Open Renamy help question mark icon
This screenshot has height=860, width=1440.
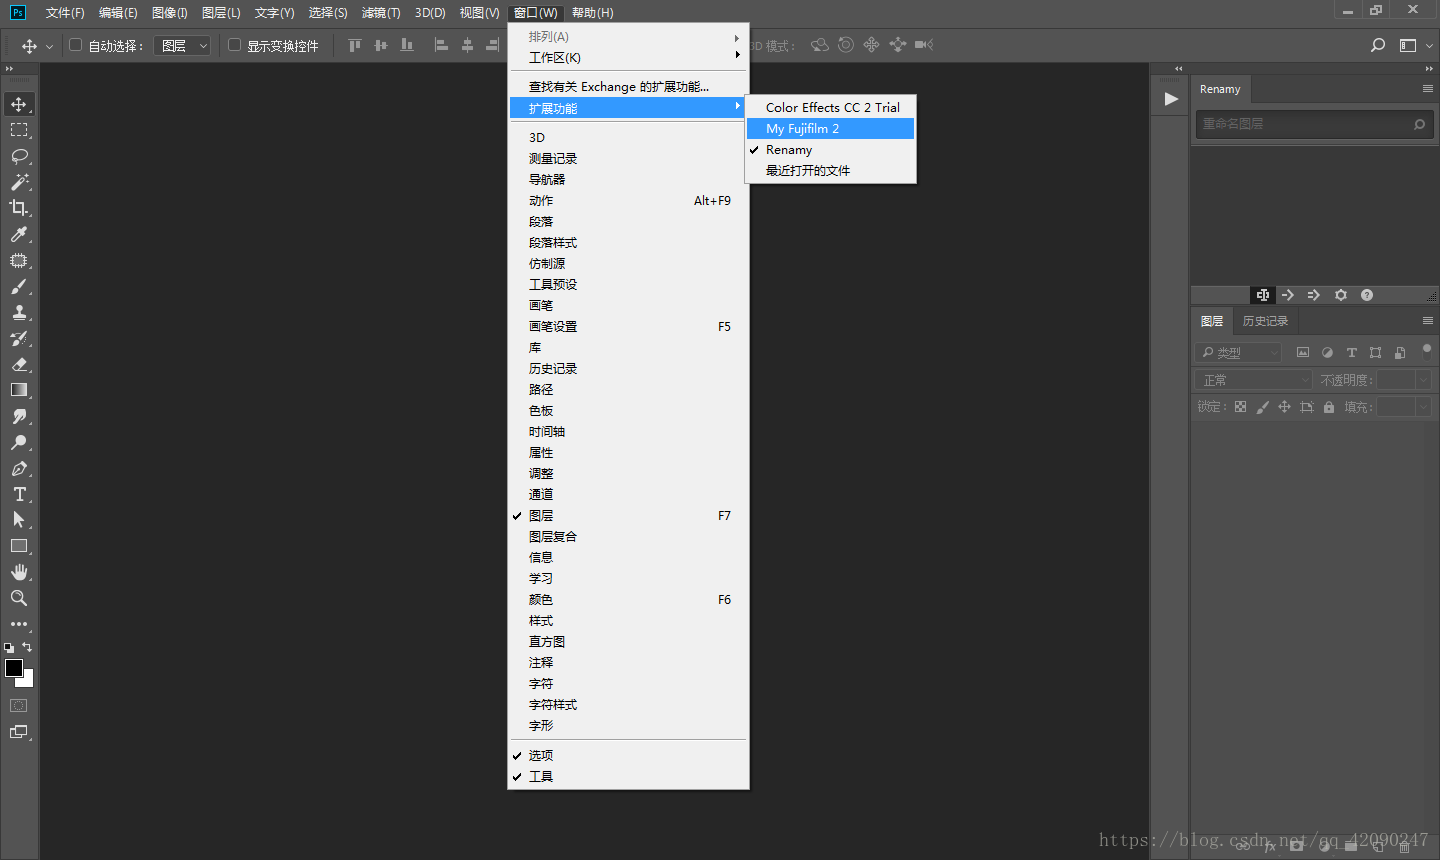tap(1367, 295)
